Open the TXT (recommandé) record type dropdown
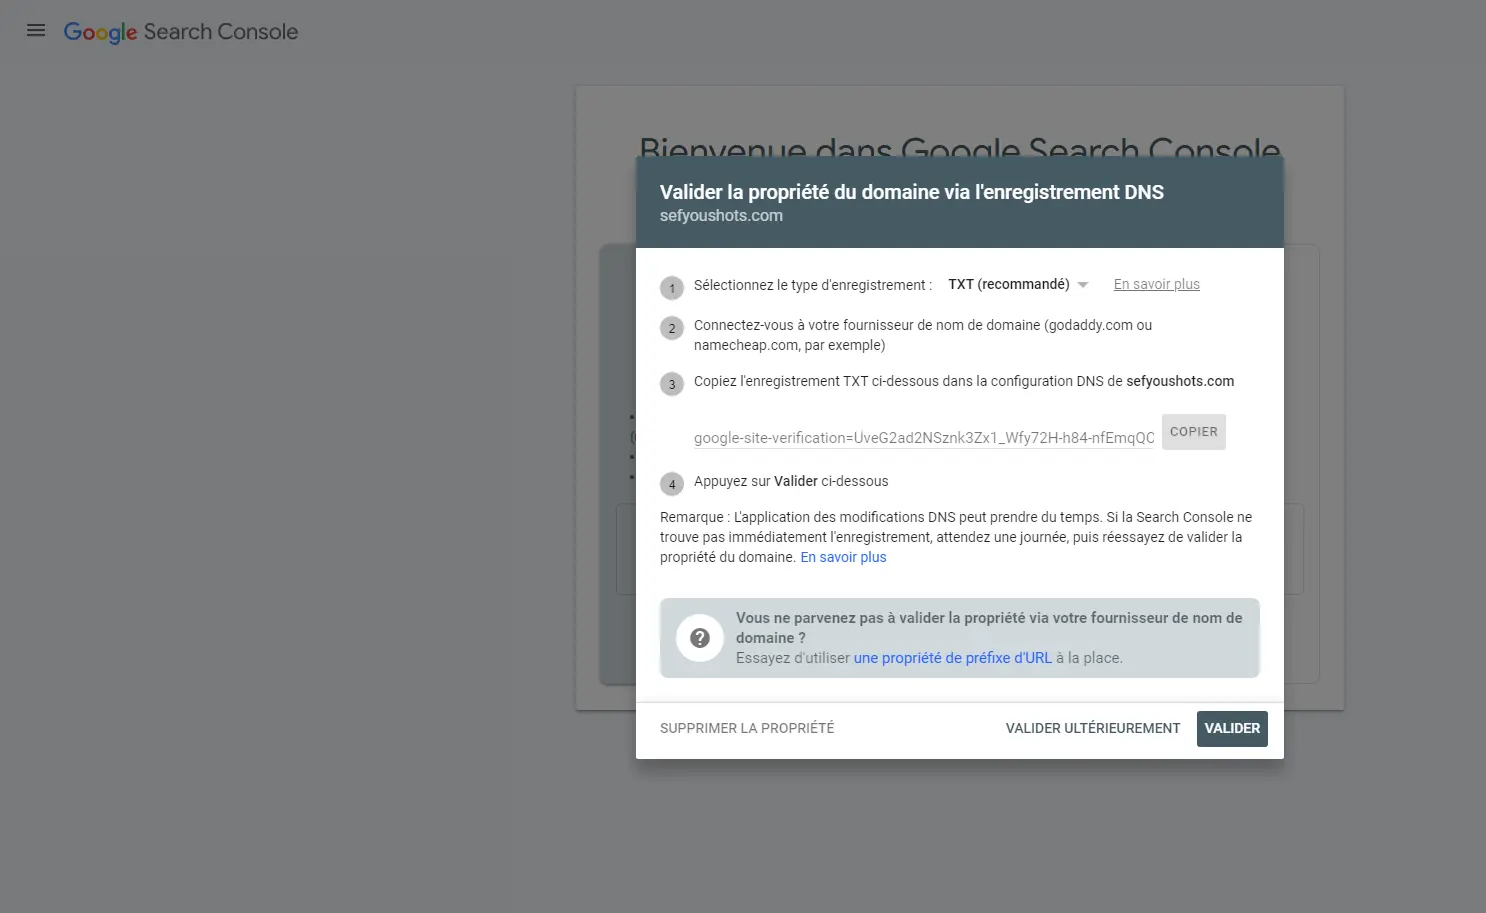 pos(1018,285)
